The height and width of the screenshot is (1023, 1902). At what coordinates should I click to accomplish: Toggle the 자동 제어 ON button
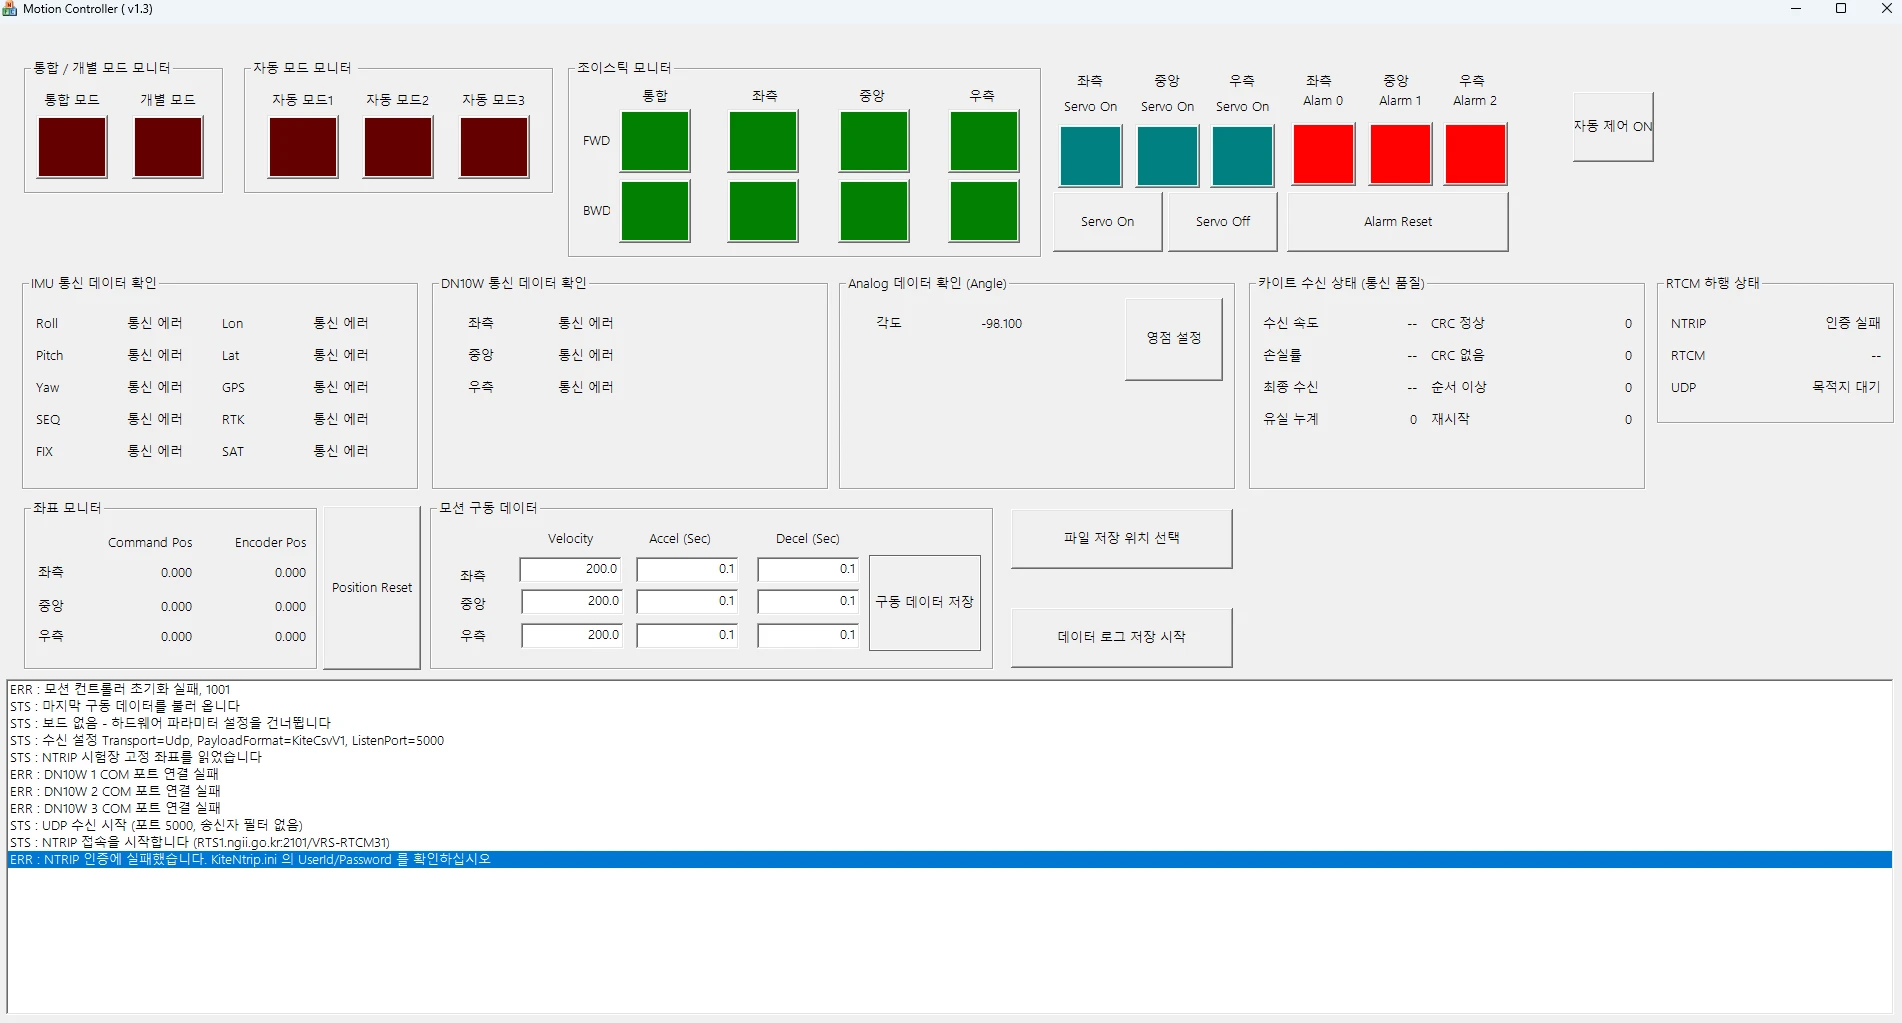1613,126
